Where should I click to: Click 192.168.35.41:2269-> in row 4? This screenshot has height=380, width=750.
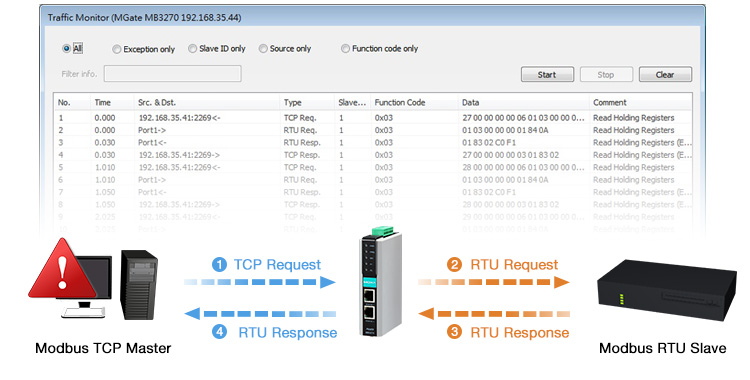click(179, 155)
